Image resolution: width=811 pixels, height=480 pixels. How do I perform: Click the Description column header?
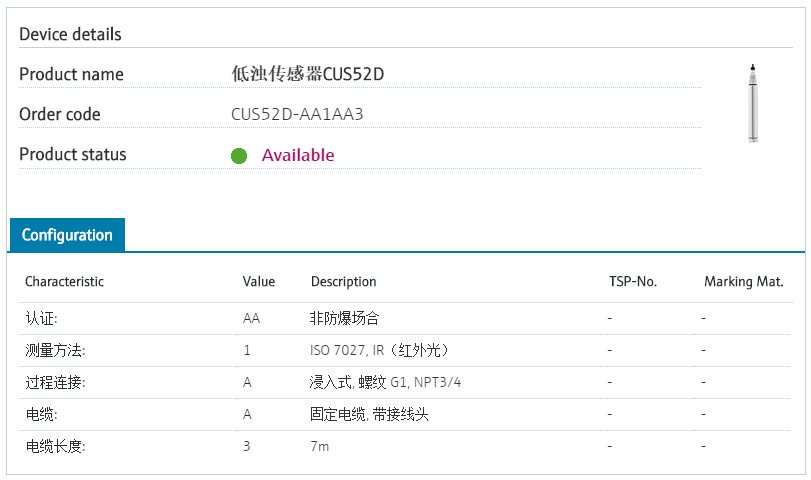(x=343, y=282)
